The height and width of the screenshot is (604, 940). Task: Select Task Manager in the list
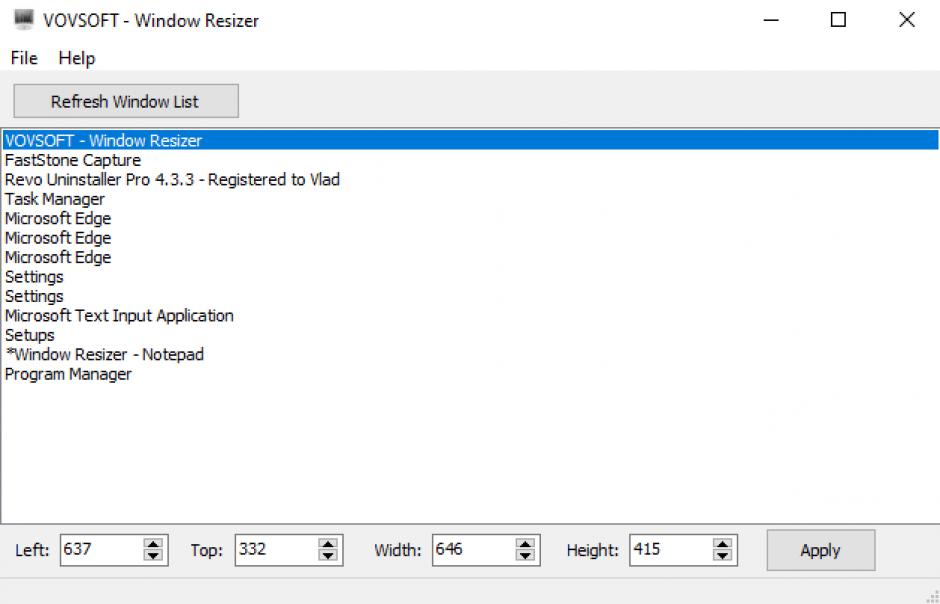[x=470, y=199]
